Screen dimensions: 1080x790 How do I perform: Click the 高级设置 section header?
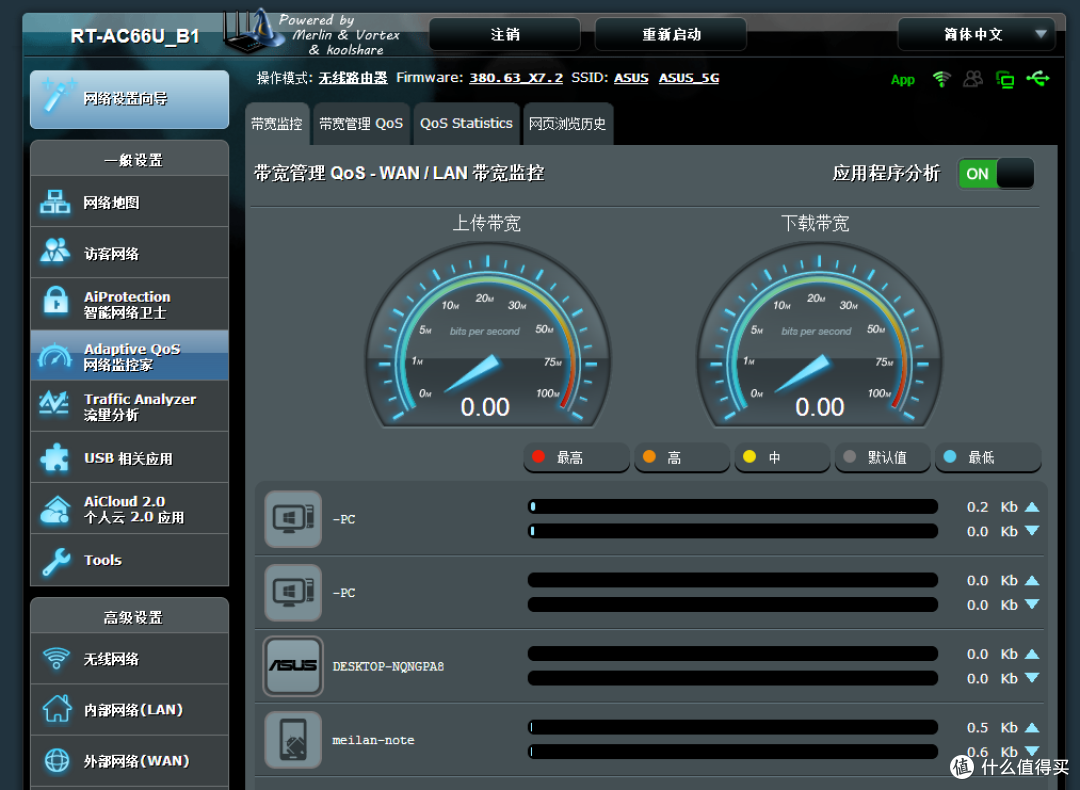point(129,616)
